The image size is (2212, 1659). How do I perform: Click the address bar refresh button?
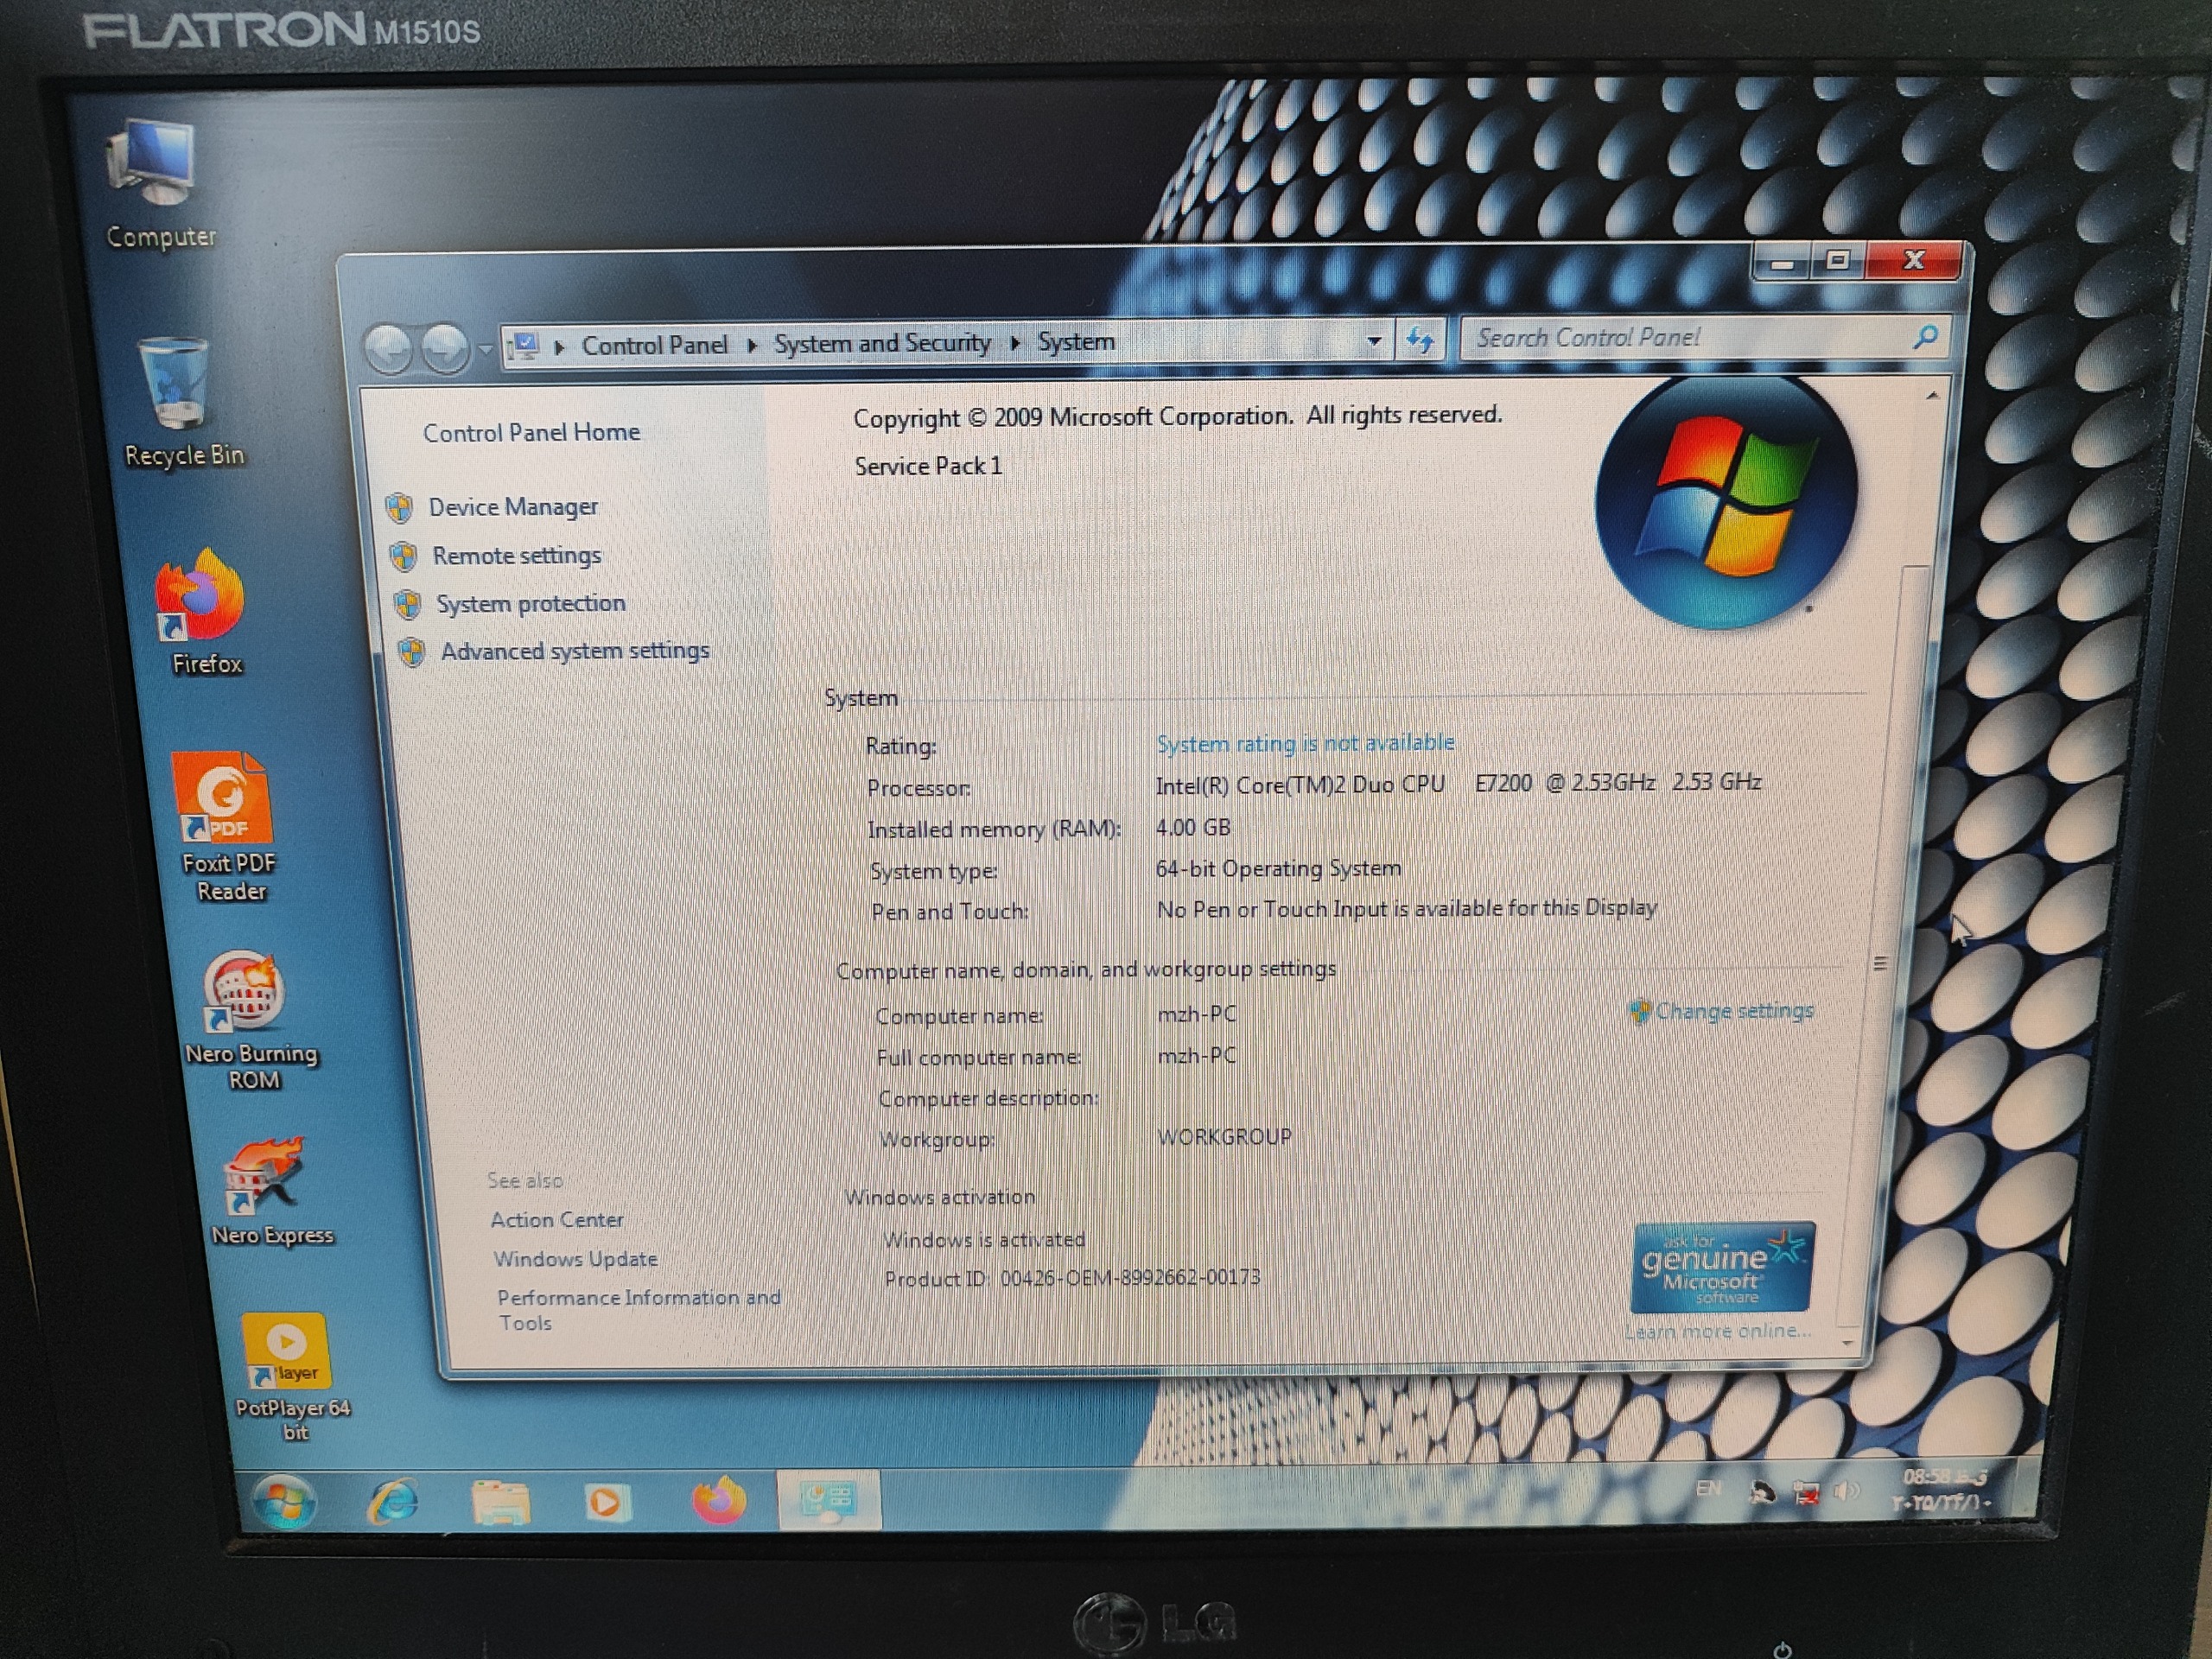coord(1420,341)
